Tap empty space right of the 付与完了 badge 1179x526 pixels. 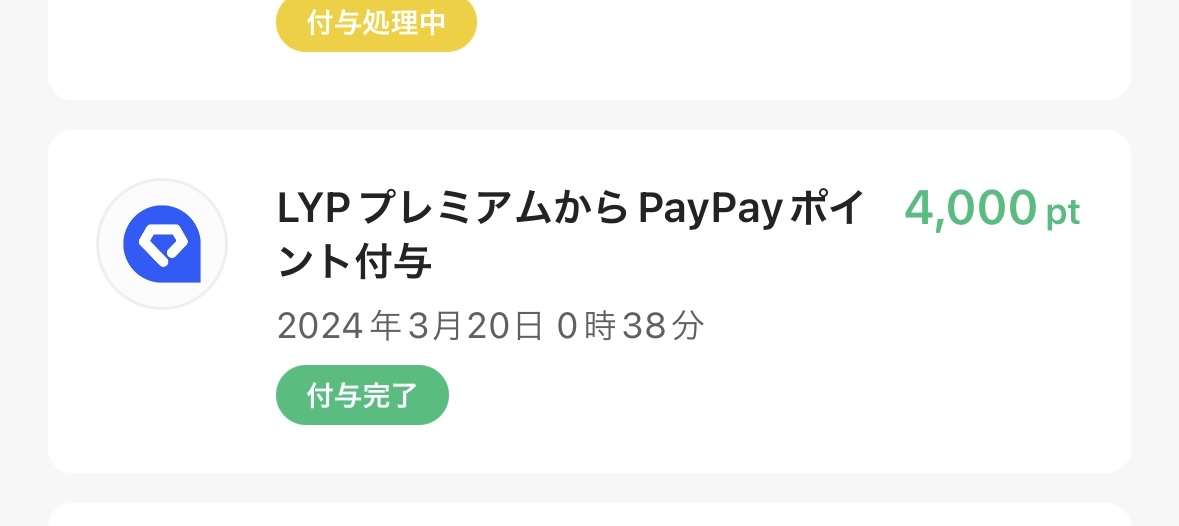coord(752,395)
